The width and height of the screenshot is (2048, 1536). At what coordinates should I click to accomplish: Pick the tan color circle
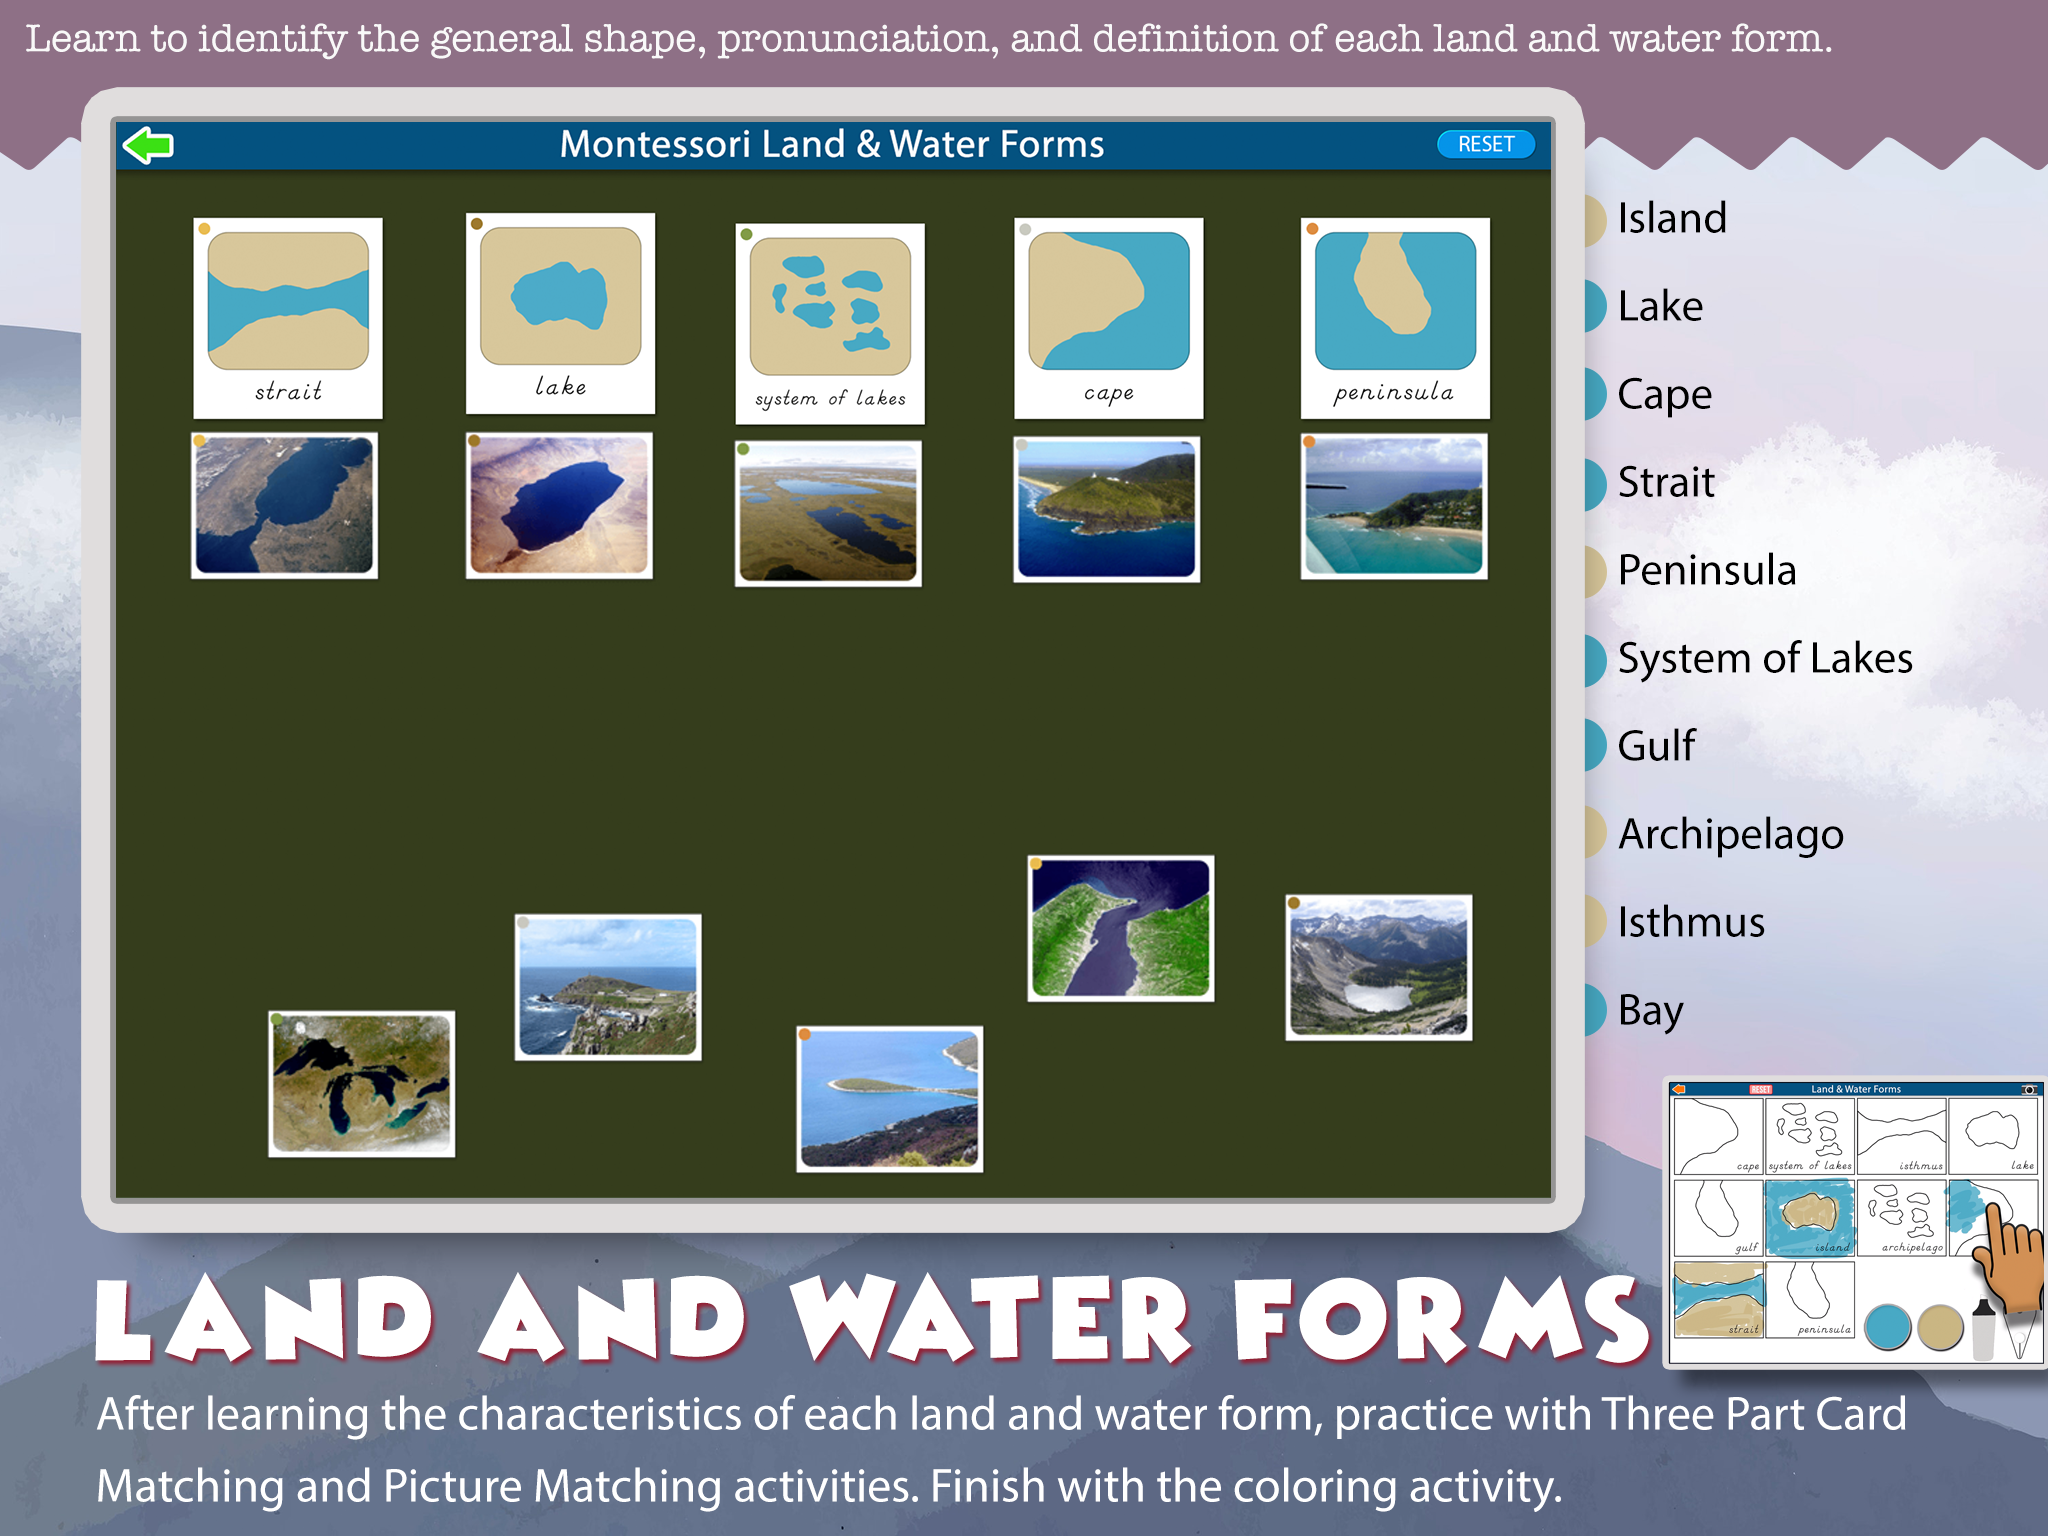tap(1941, 1328)
